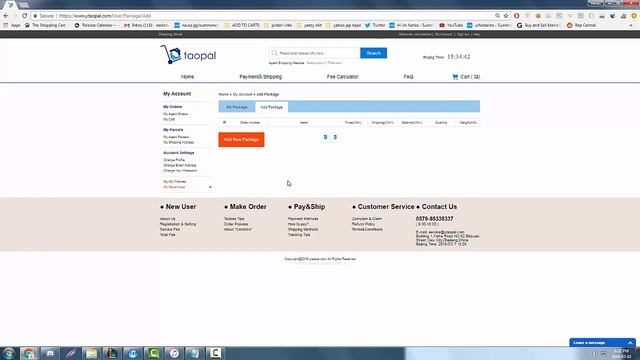Open Chrome from the taskbar
Viewport: 640px width, 360px height.
point(29,353)
